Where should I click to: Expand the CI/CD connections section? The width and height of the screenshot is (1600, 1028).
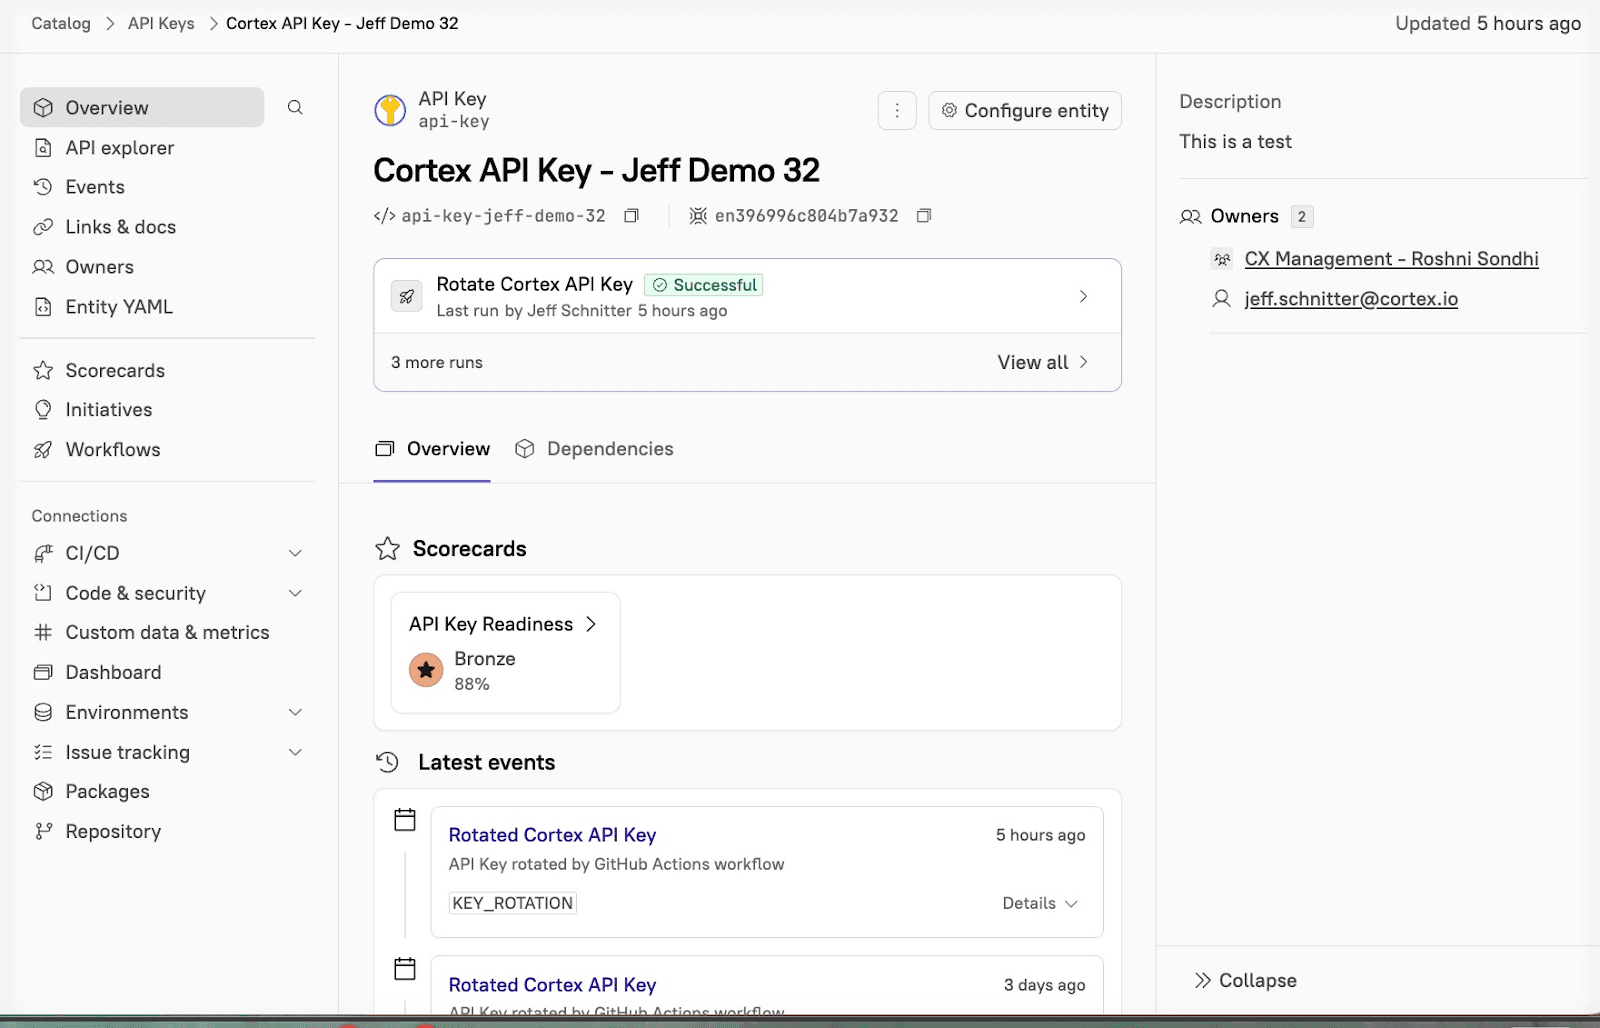click(x=295, y=553)
